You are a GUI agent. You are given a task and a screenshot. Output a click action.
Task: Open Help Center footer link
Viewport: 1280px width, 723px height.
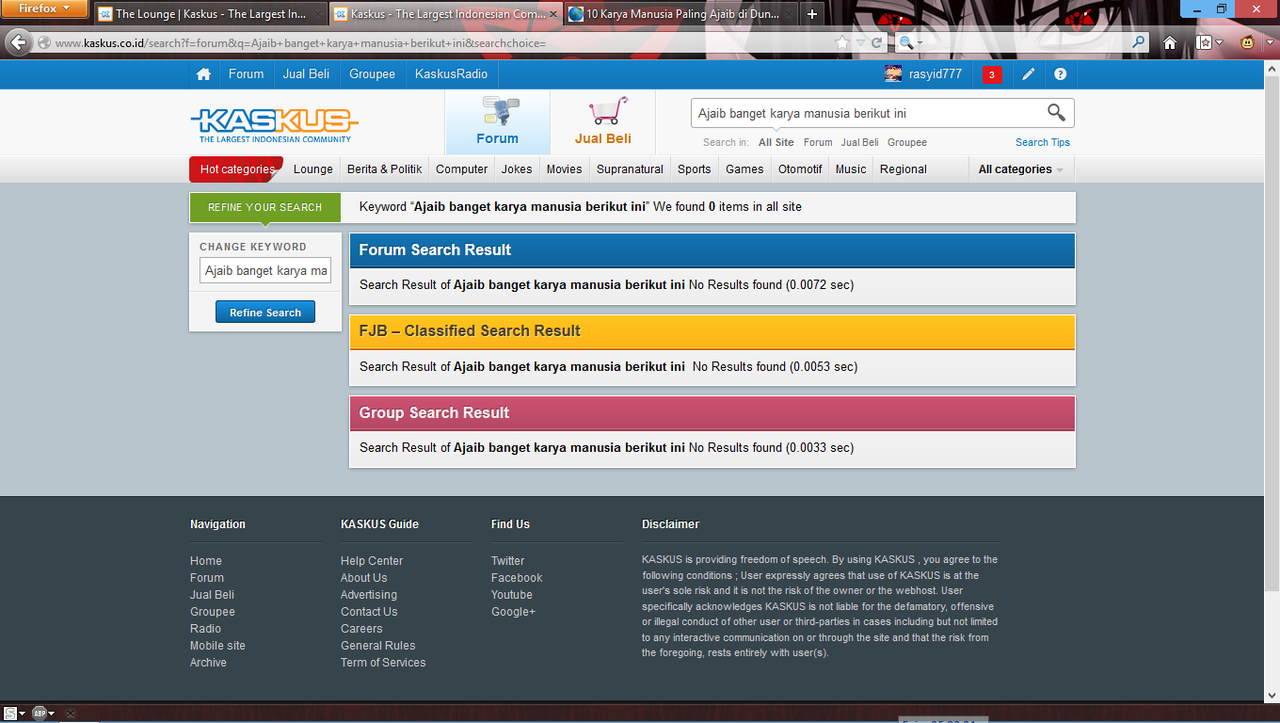(371, 561)
